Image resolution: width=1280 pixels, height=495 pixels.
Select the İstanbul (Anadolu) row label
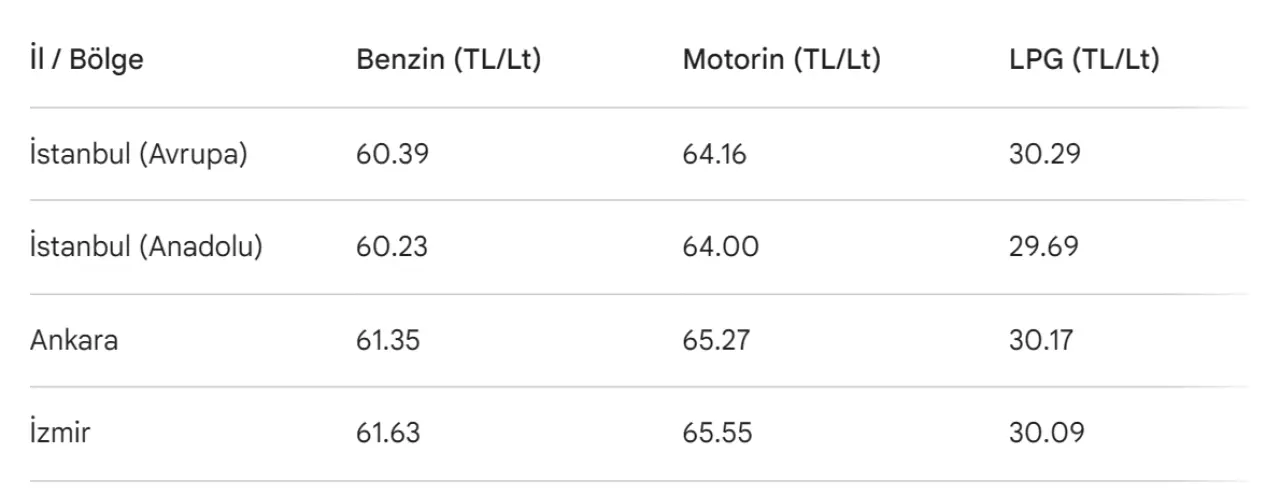(146, 247)
